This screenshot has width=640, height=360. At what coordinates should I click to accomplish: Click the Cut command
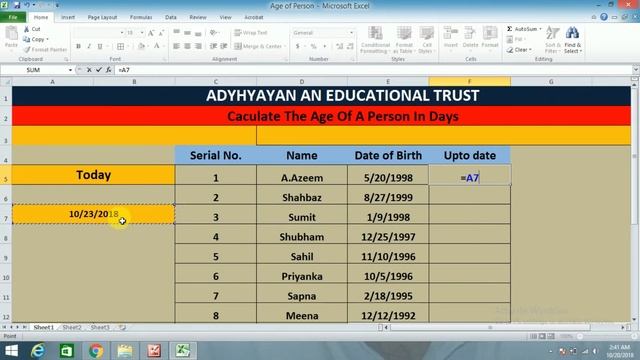(x=32, y=29)
